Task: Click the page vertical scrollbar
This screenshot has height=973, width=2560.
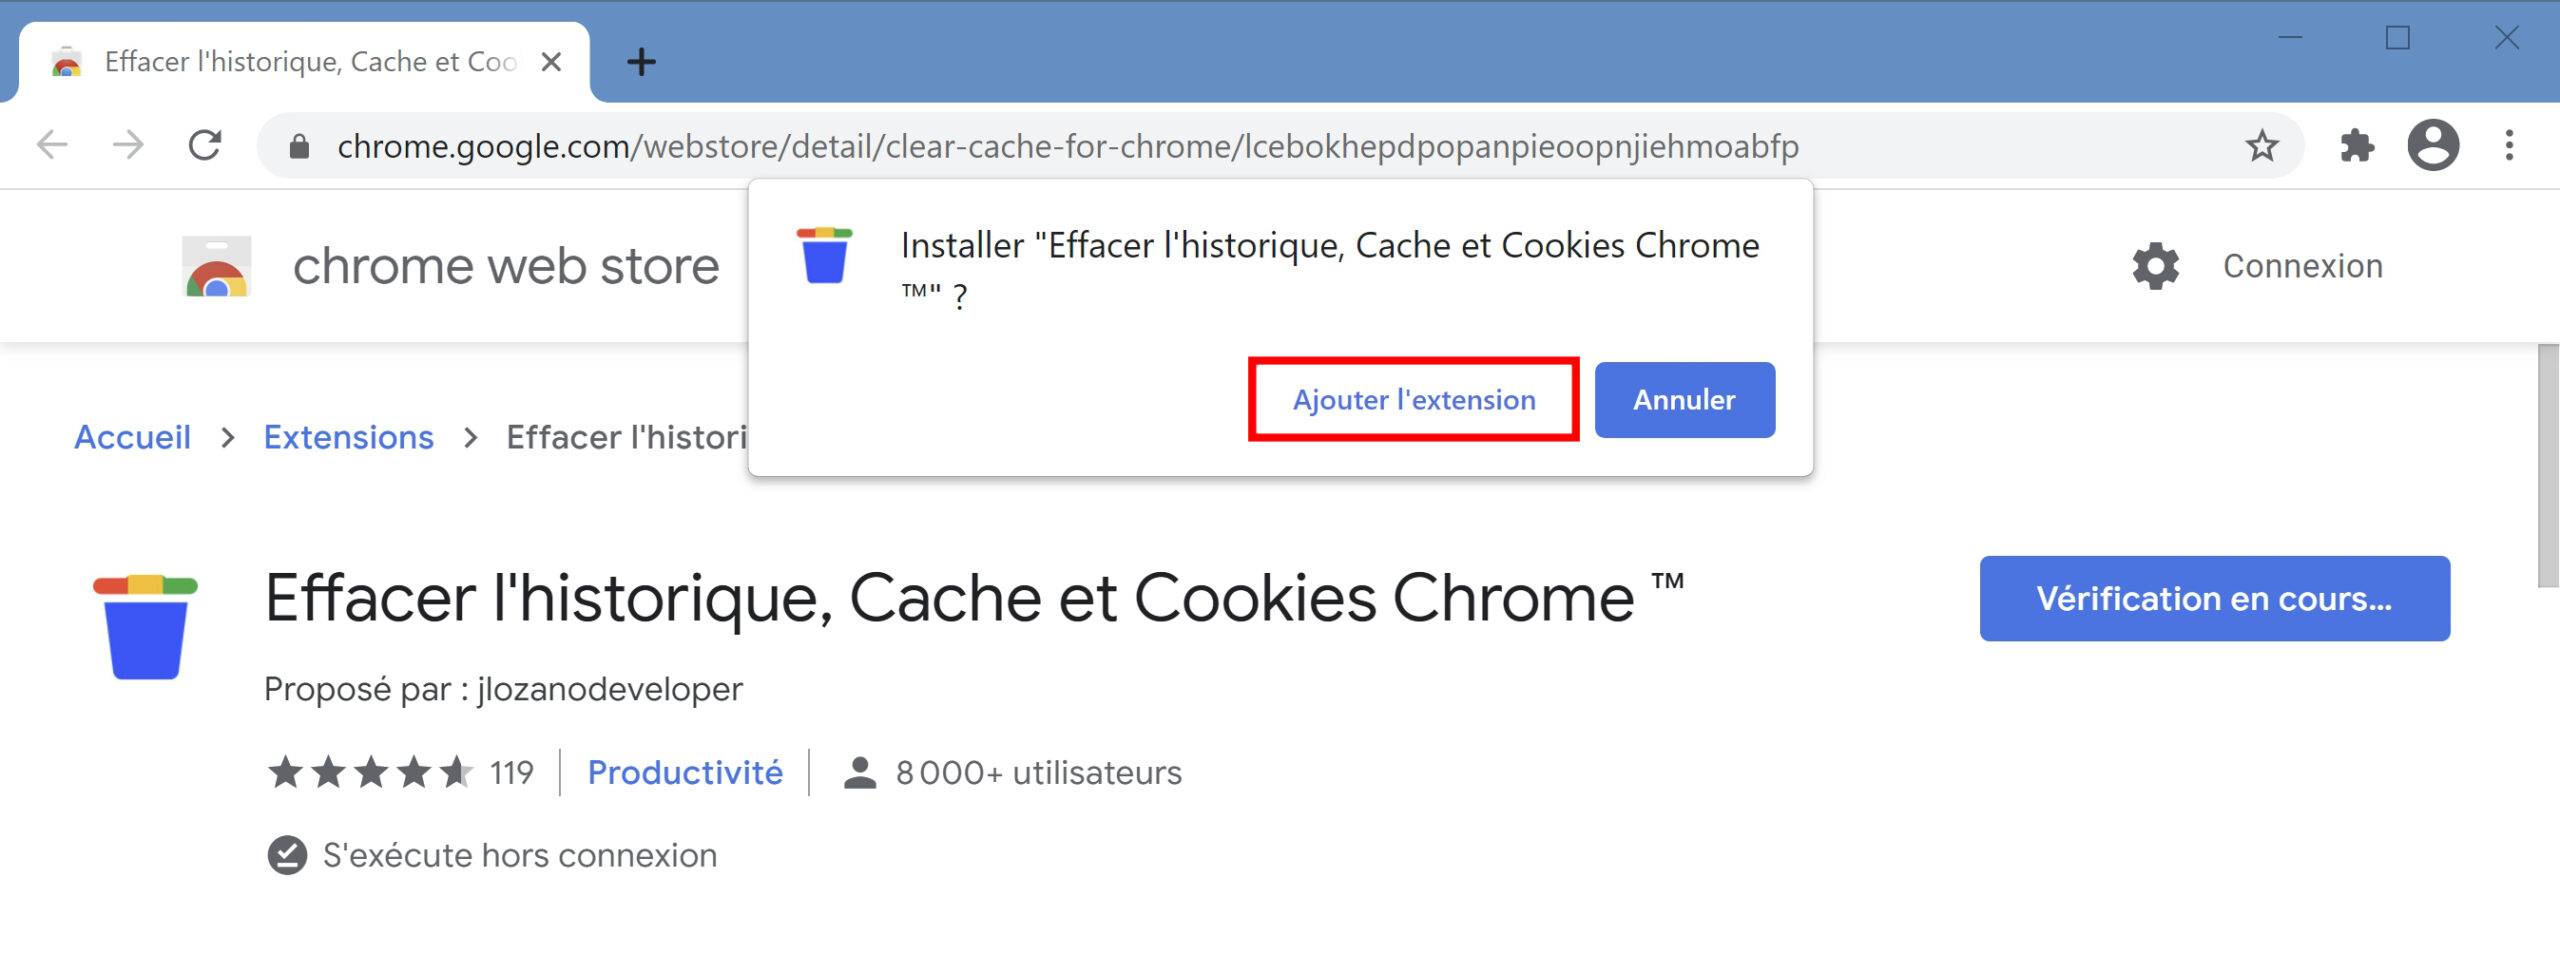Action: tap(2548, 466)
